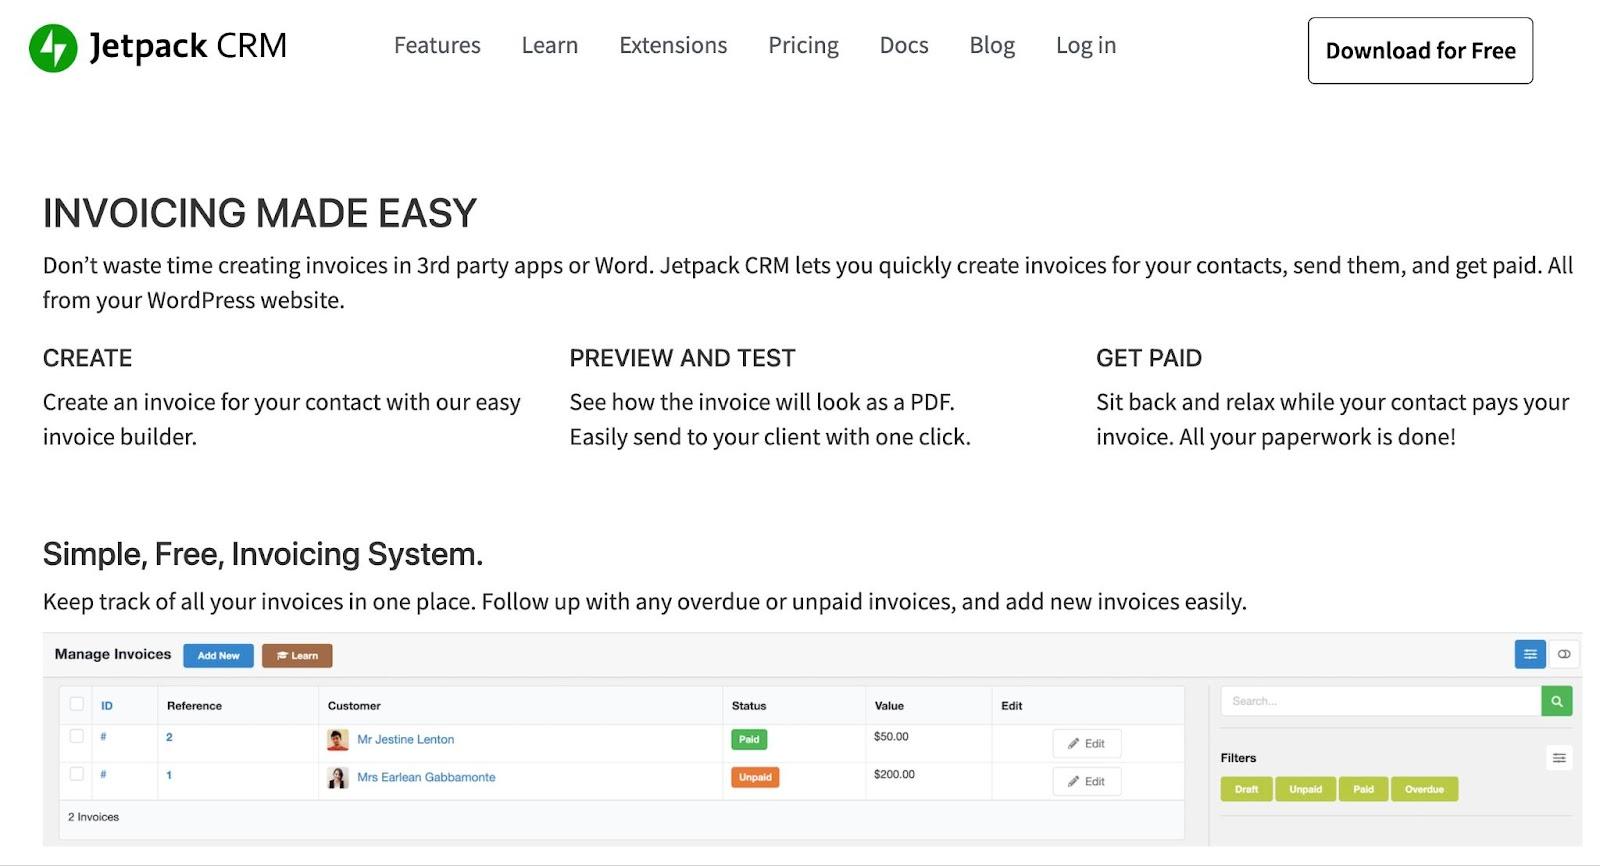Click the green Paid status badge

point(749,740)
